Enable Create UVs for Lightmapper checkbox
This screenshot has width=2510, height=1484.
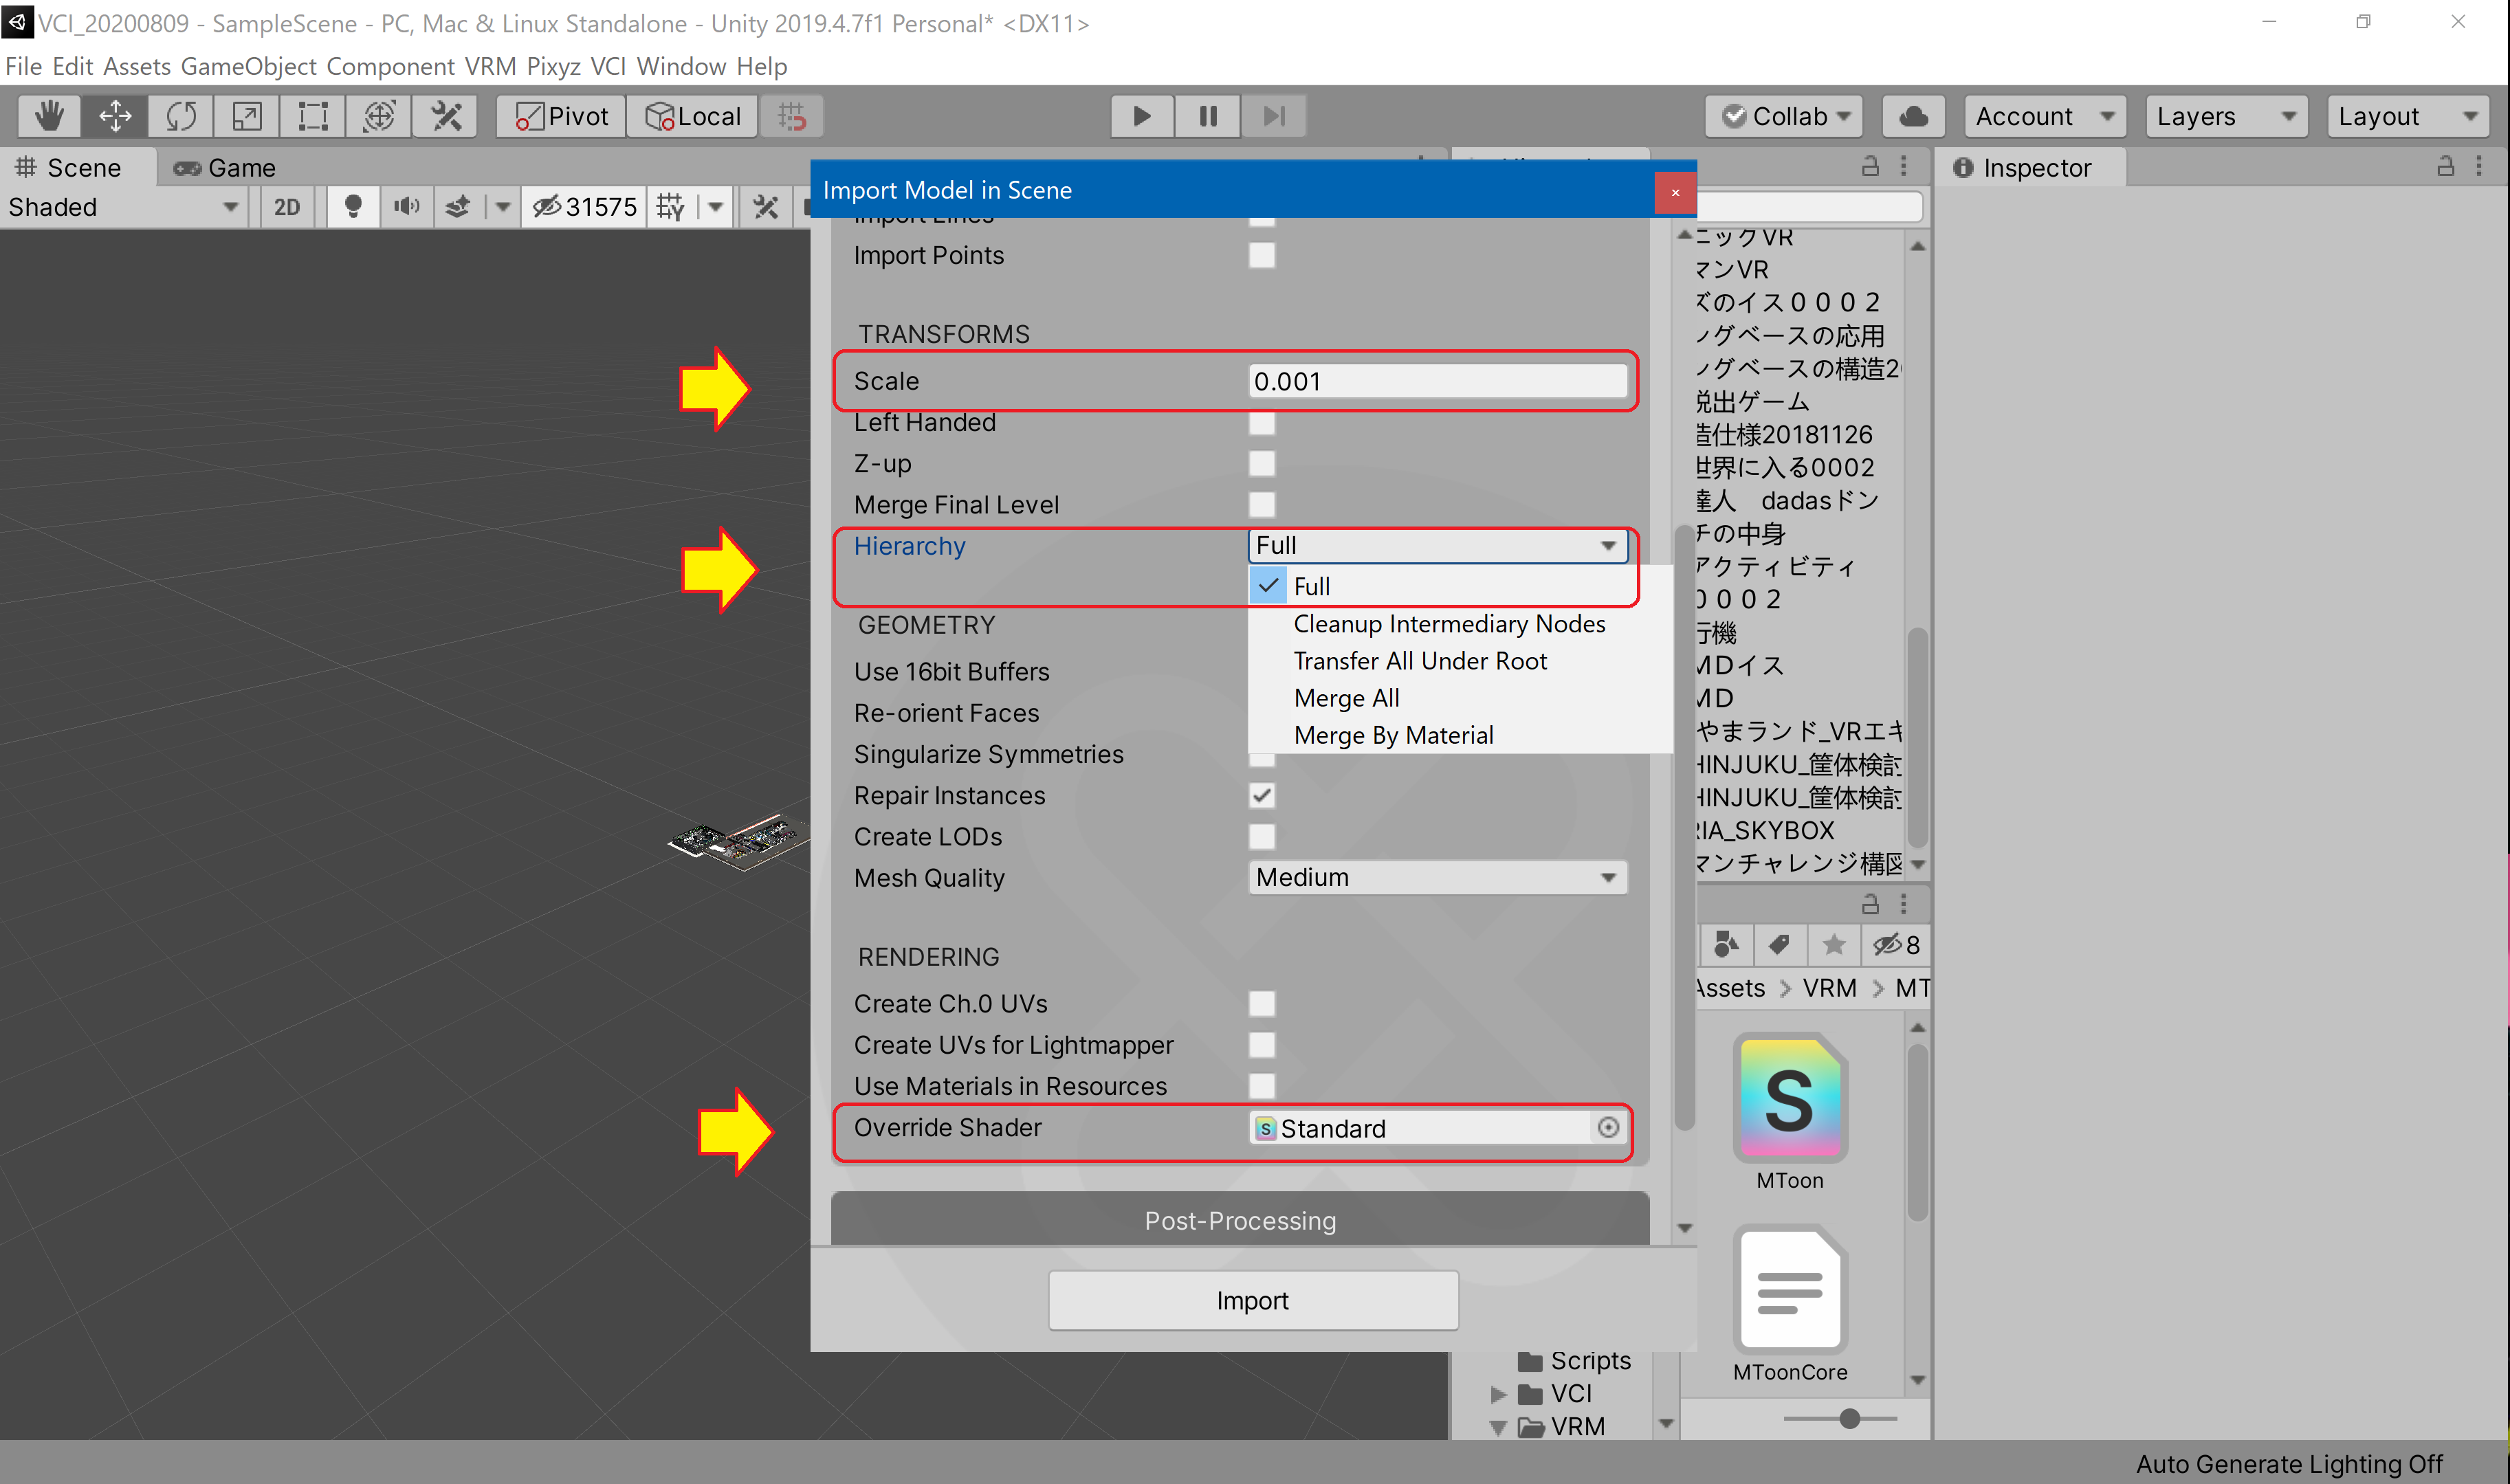[x=1262, y=1044]
